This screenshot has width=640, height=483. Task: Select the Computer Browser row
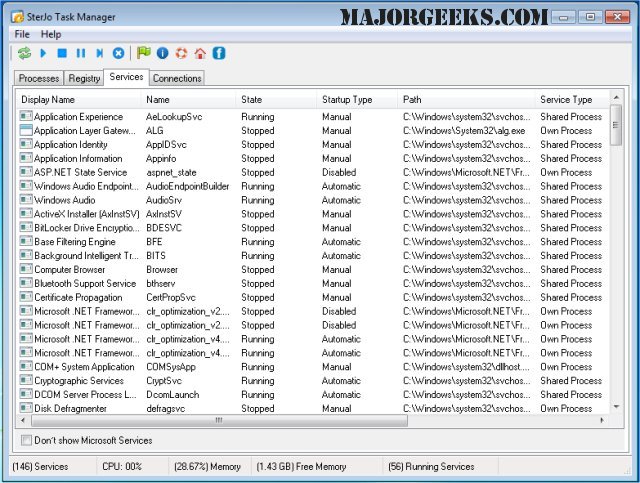coord(313,269)
